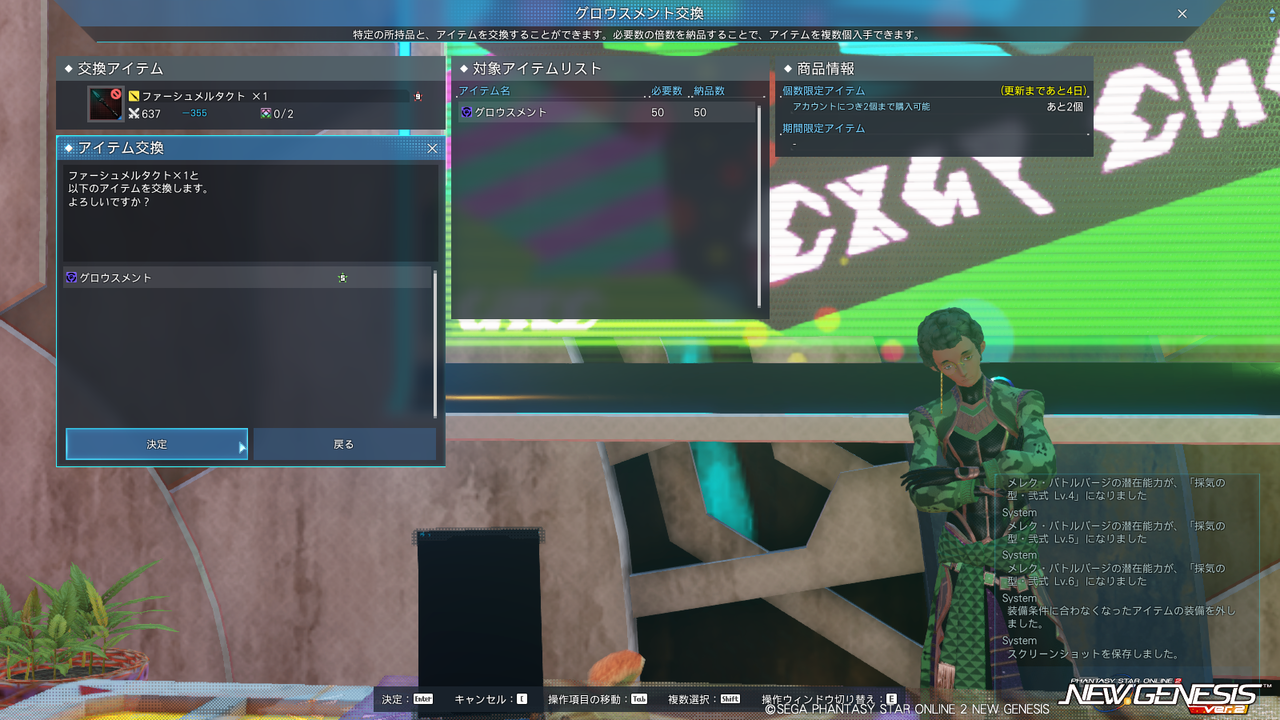The height and width of the screenshot is (720, 1280).
Task: Click the アイテム名 column header
Action: (x=484, y=91)
